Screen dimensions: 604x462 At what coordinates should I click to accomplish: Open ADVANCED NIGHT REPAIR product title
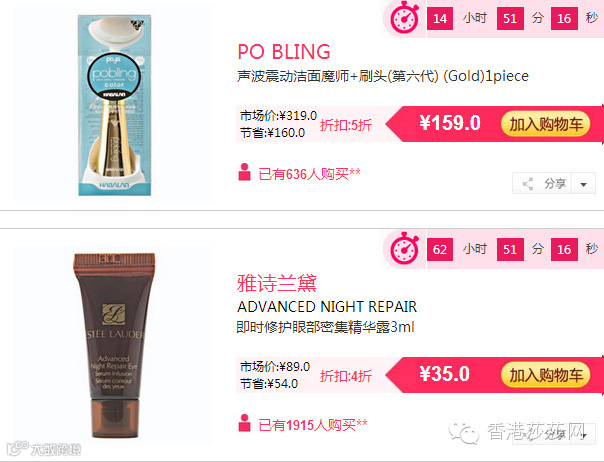(x=327, y=307)
